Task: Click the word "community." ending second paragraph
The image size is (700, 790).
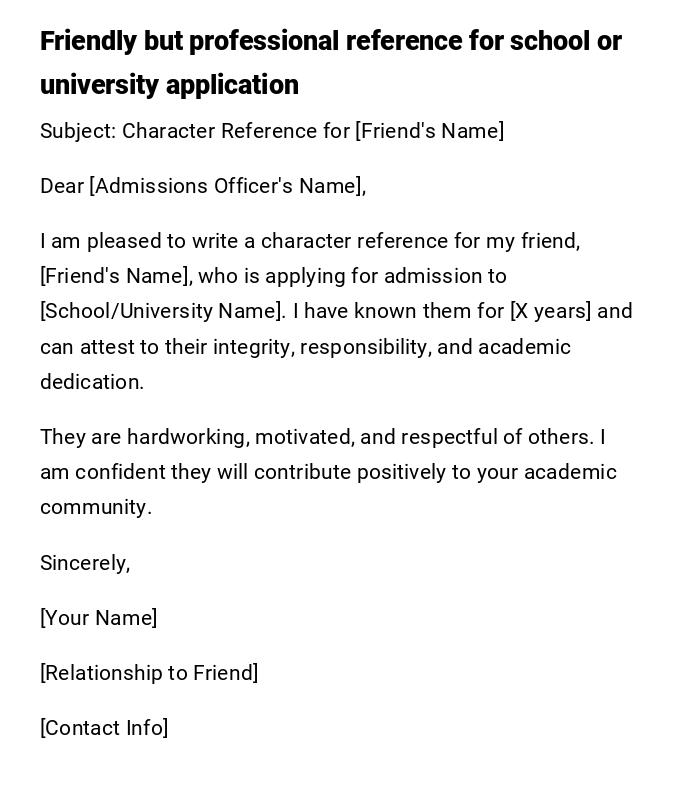Action: pyautogui.click(x=96, y=507)
